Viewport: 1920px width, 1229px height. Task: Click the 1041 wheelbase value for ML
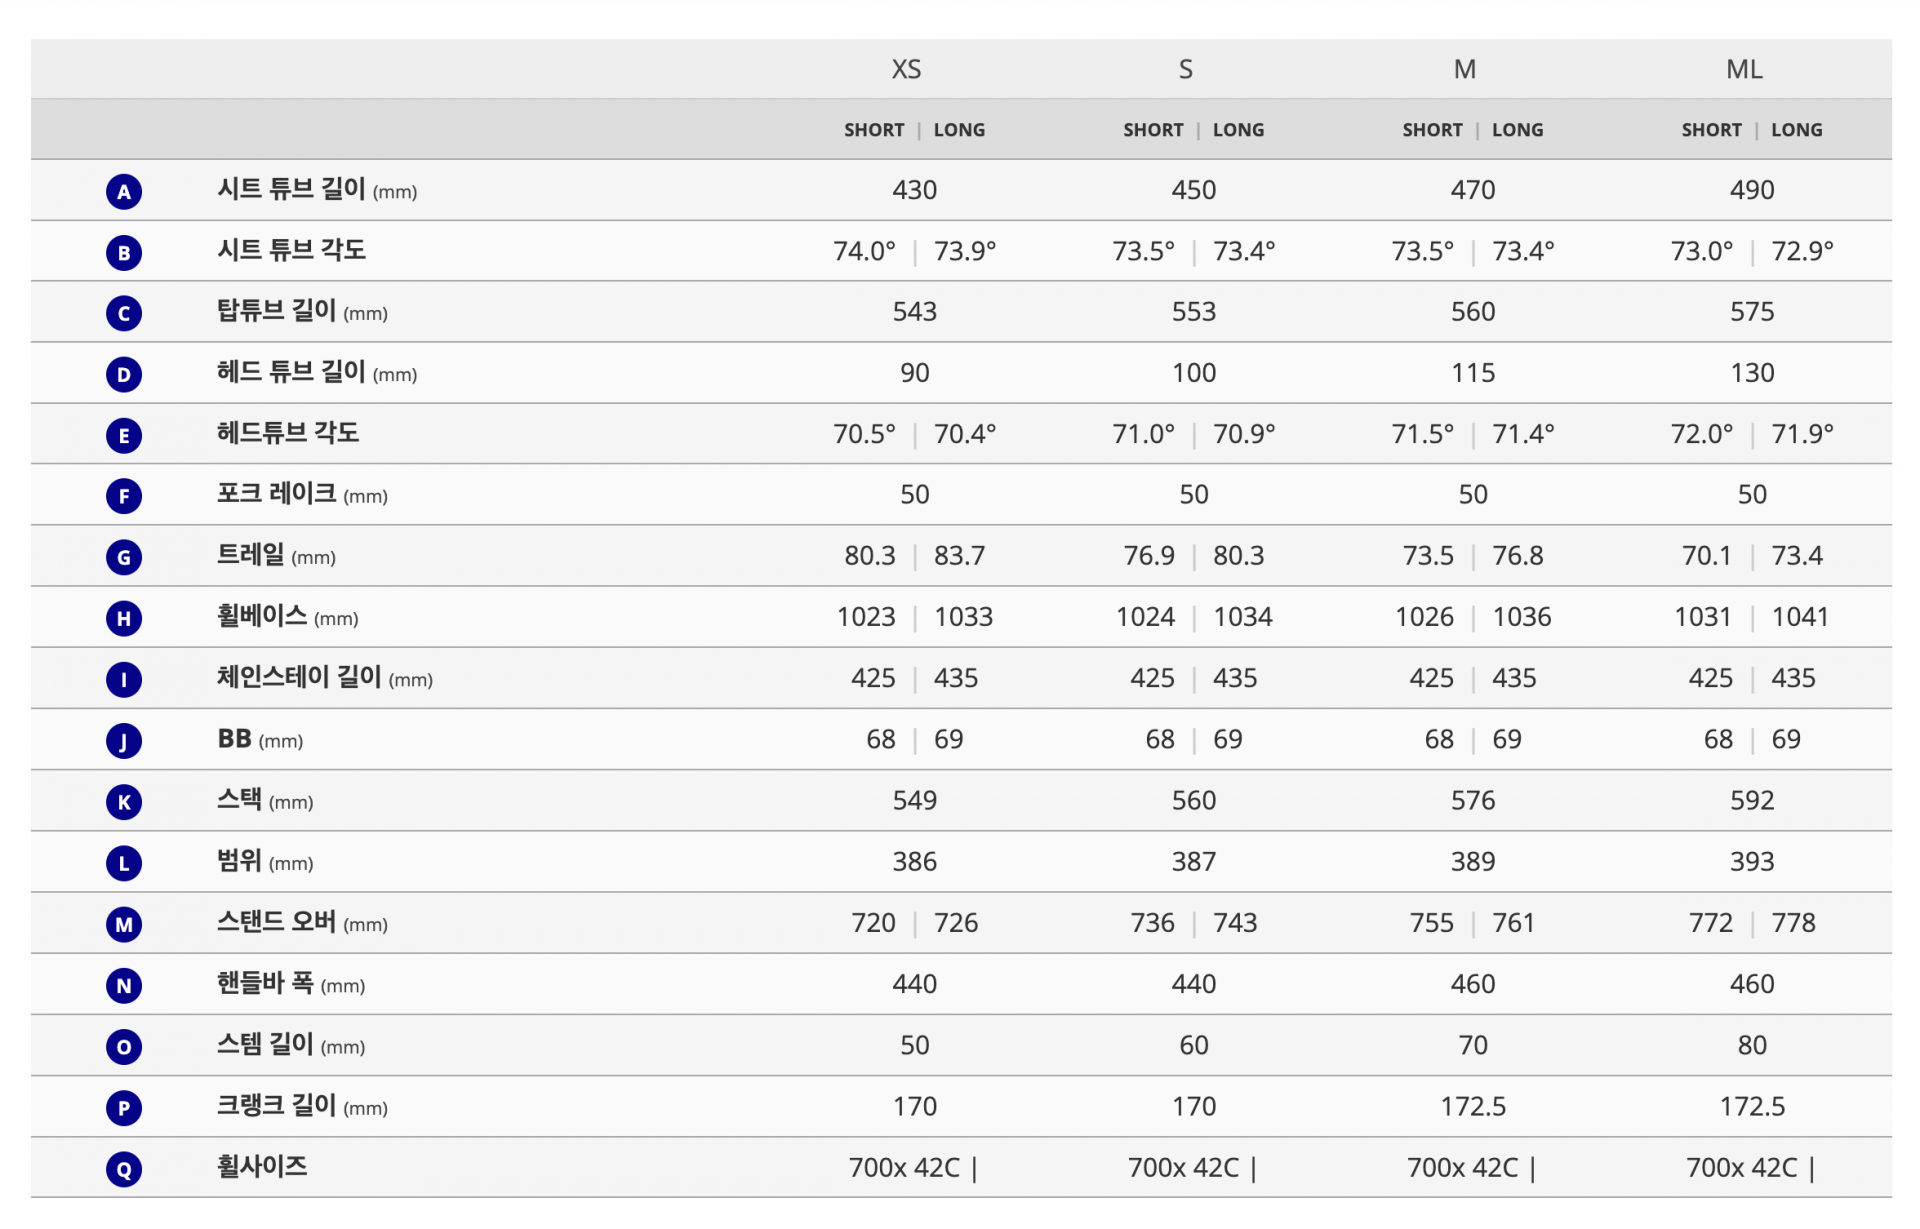1800,617
